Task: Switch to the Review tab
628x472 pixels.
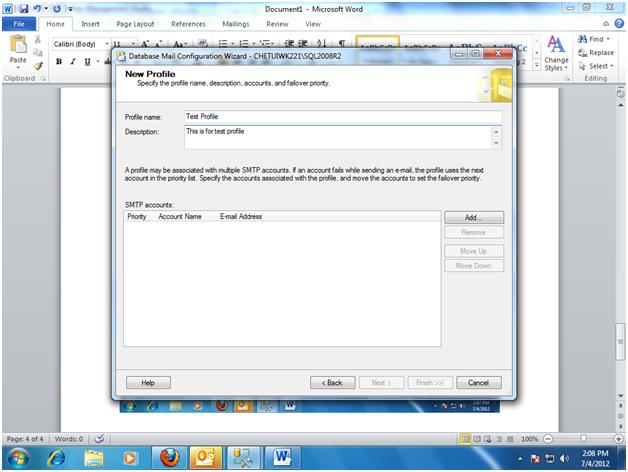Action: point(277,24)
